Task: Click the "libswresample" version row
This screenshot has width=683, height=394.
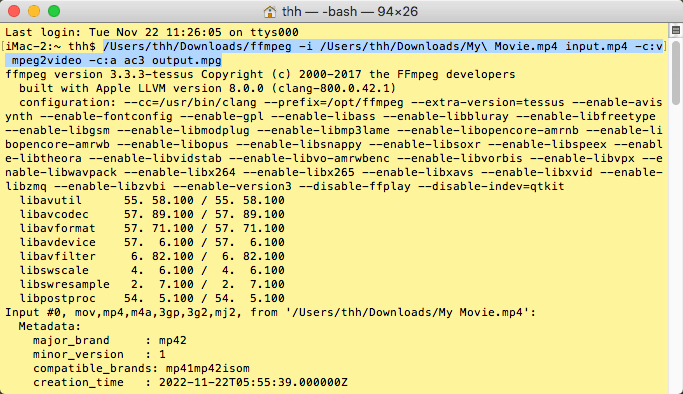Action: tap(152, 284)
